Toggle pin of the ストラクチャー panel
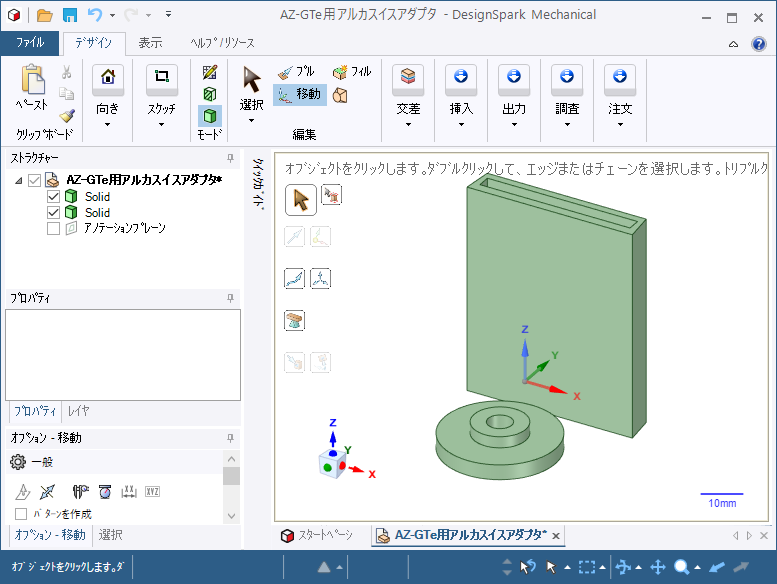Viewport: 777px width, 584px height. tap(230, 158)
